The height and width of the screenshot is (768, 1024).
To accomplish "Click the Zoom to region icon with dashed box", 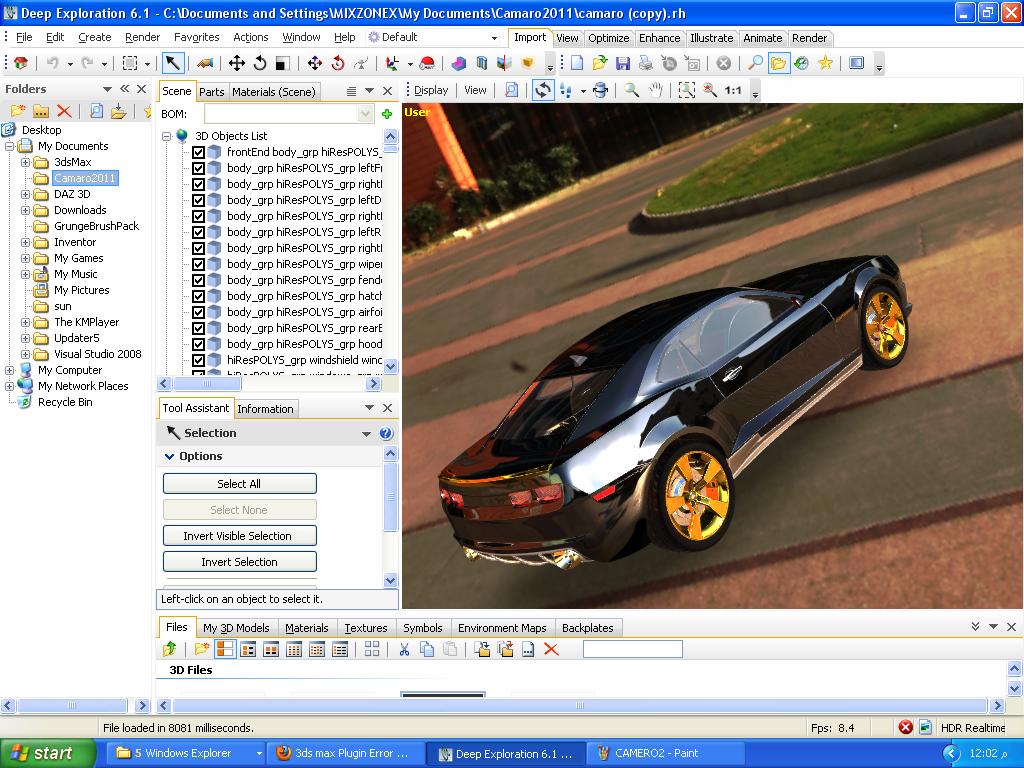I will coord(686,90).
